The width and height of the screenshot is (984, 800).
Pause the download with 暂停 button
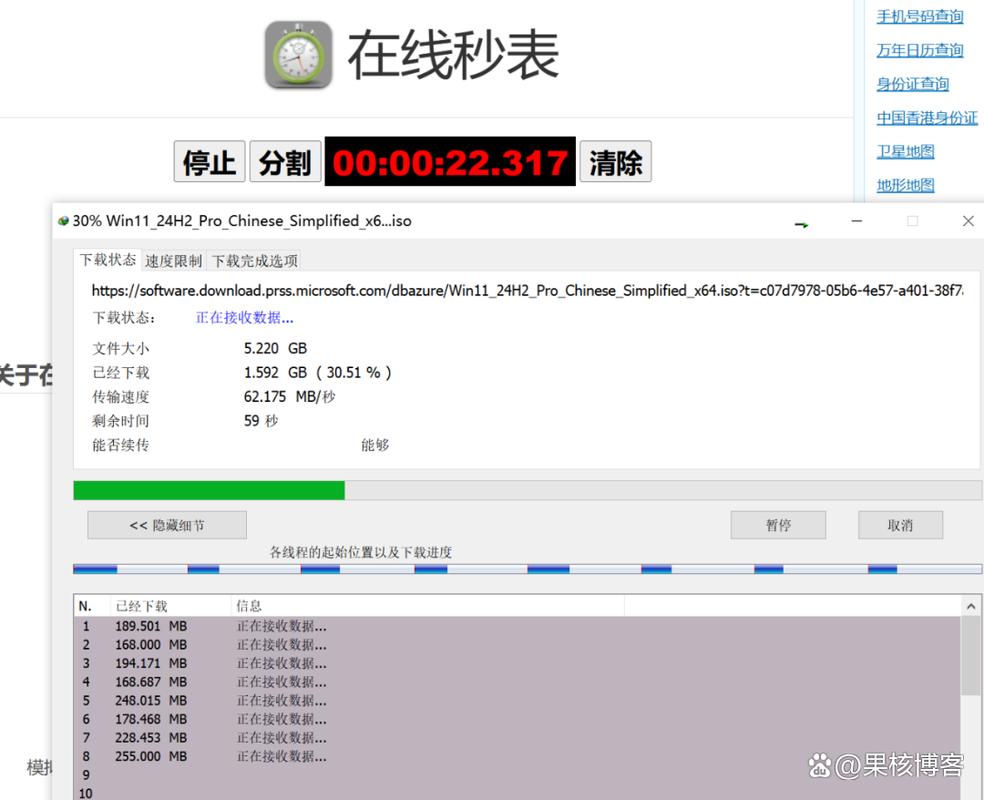(778, 525)
